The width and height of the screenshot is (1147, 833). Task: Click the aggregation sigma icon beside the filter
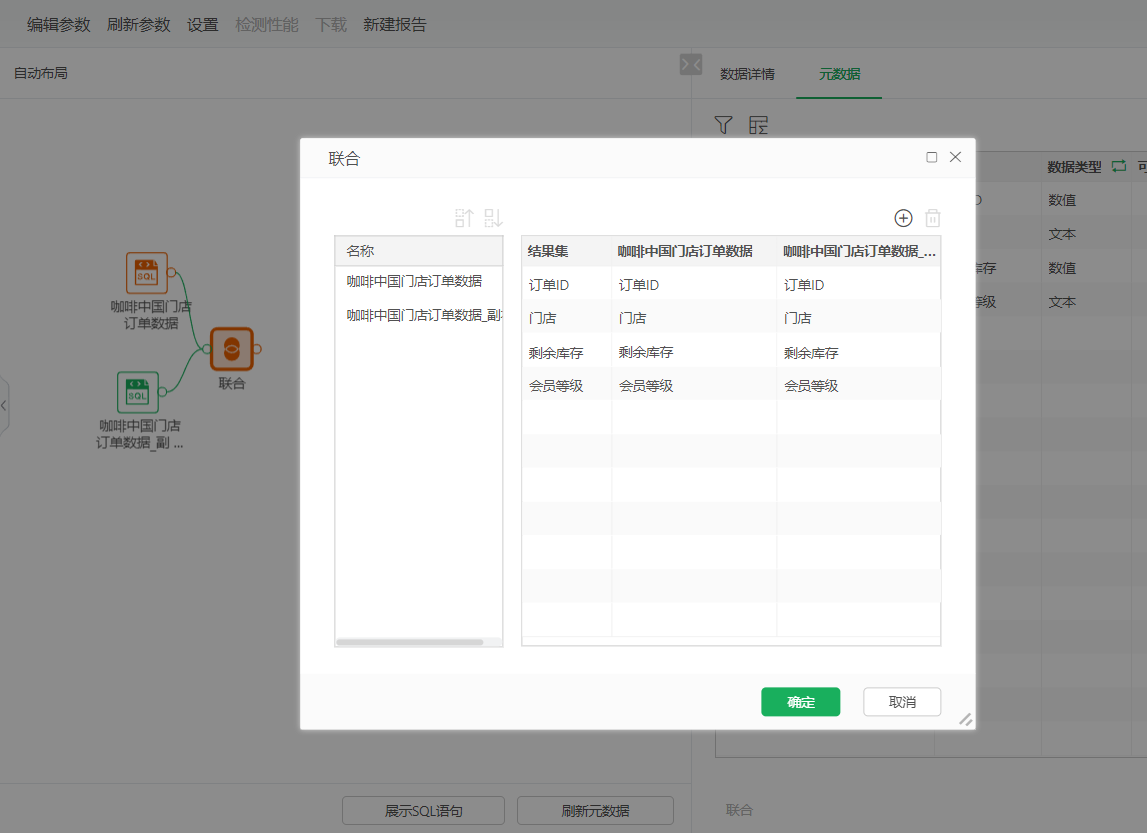click(x=759, y=125)
